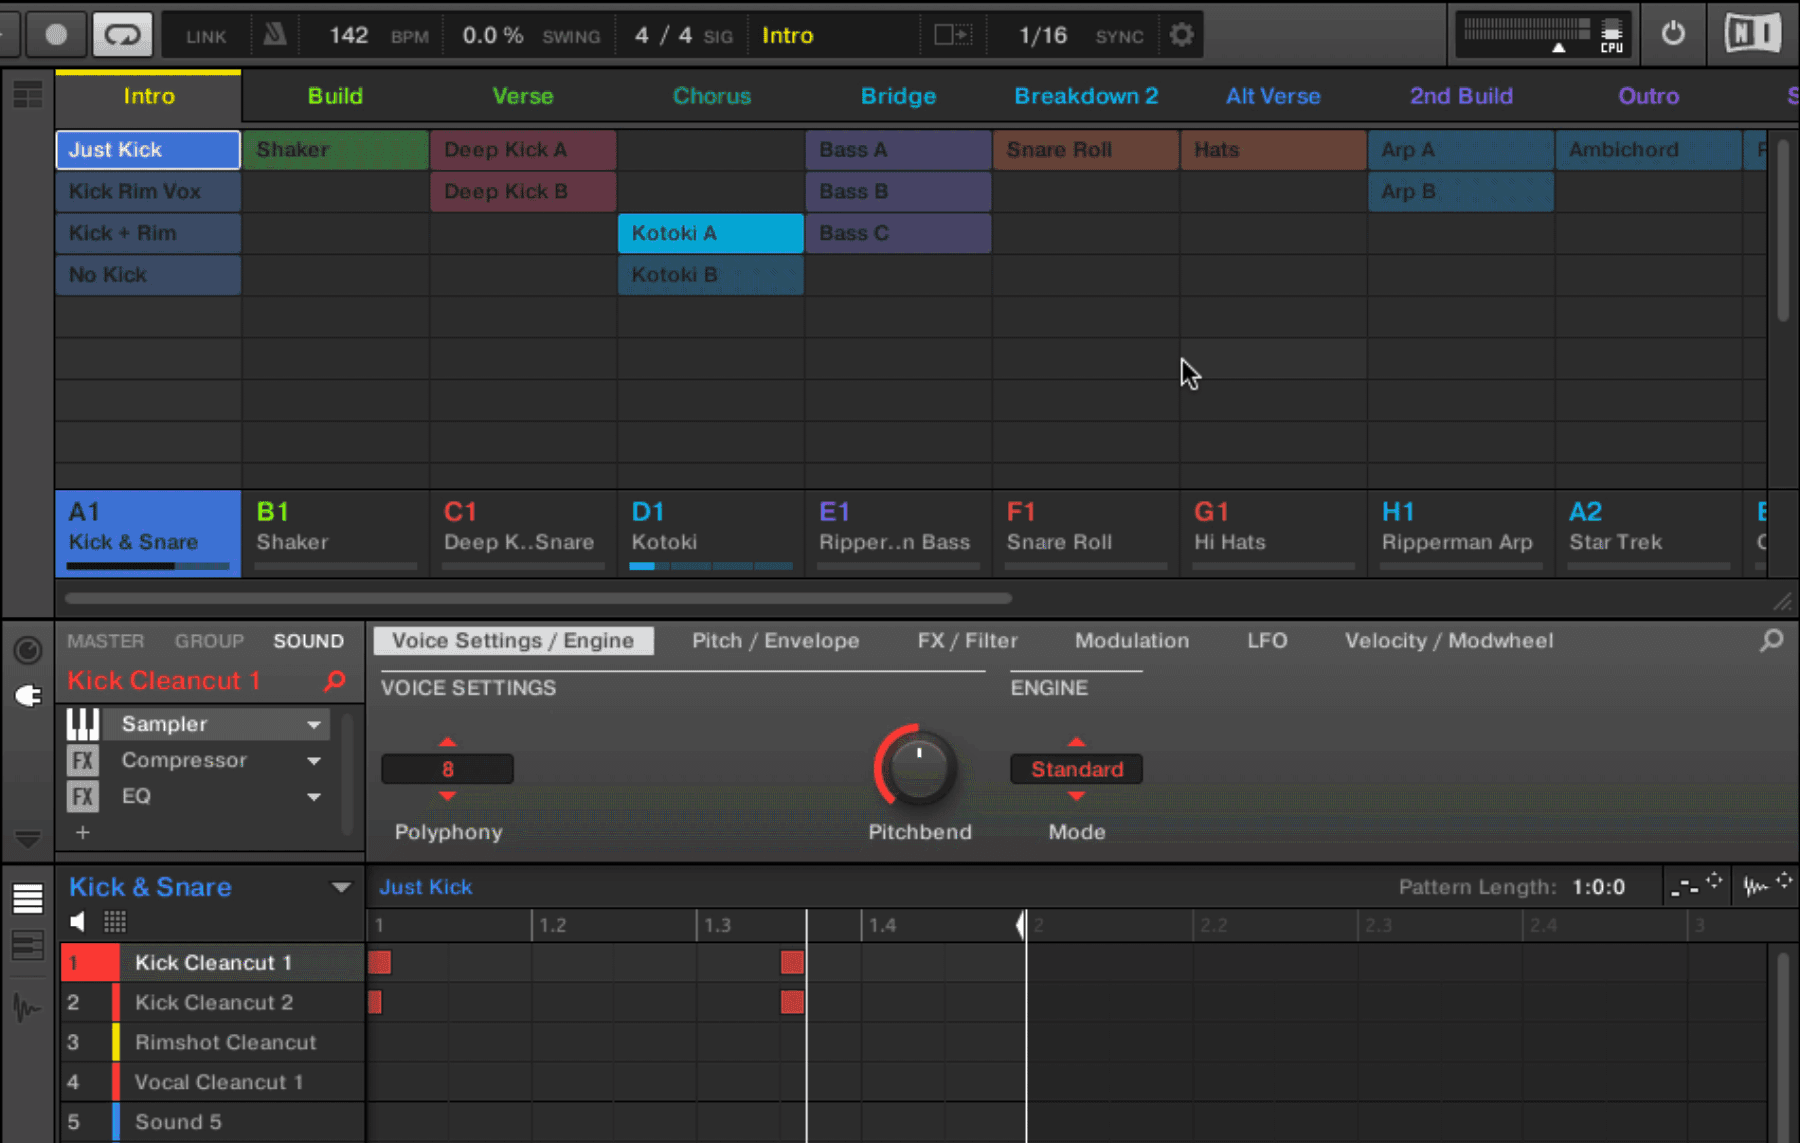Click the Standard engine mode button

click(1076, 769)
